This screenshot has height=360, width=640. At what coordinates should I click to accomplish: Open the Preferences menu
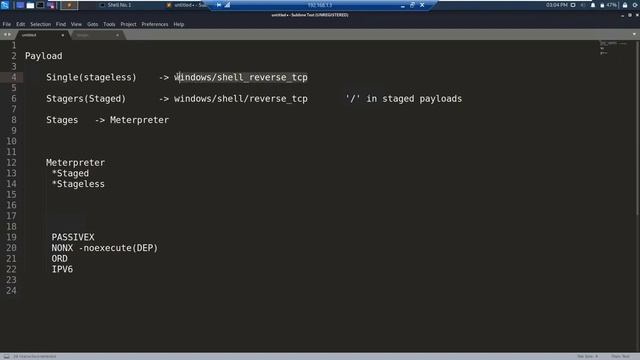pos(155,24)
